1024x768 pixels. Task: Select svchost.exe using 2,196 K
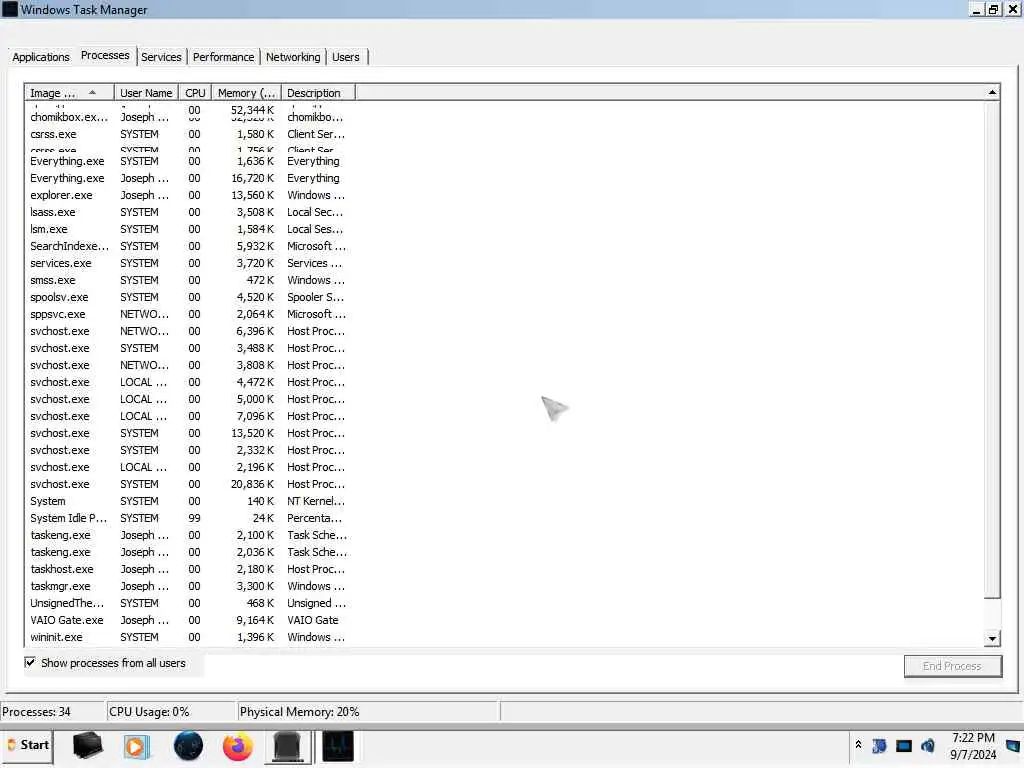[x=188, y=467]
